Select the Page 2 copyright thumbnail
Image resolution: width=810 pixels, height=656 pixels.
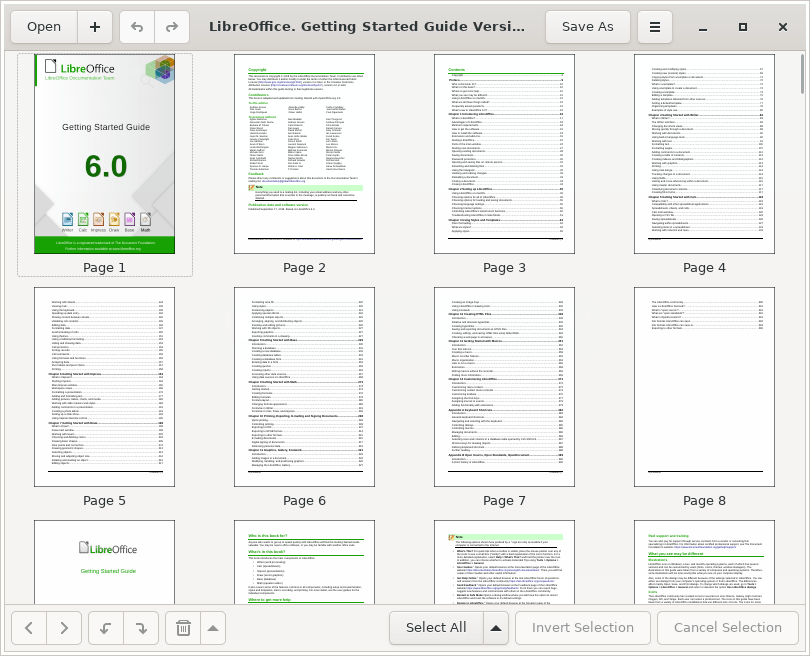point(304,154)
